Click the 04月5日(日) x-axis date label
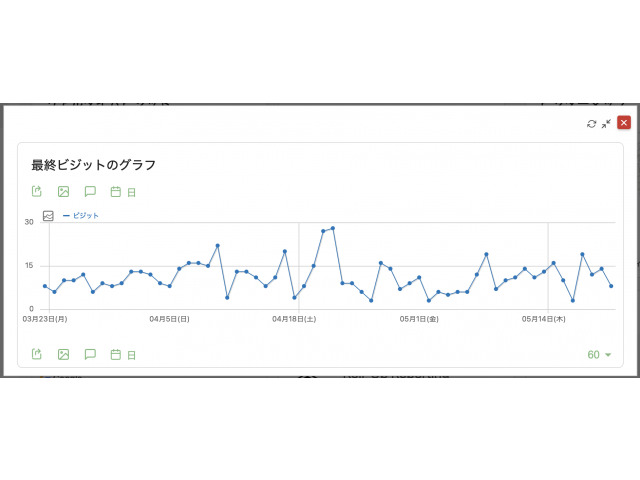Image resolution: width=640 pixels, height=480 pixels. pos(169,319)
